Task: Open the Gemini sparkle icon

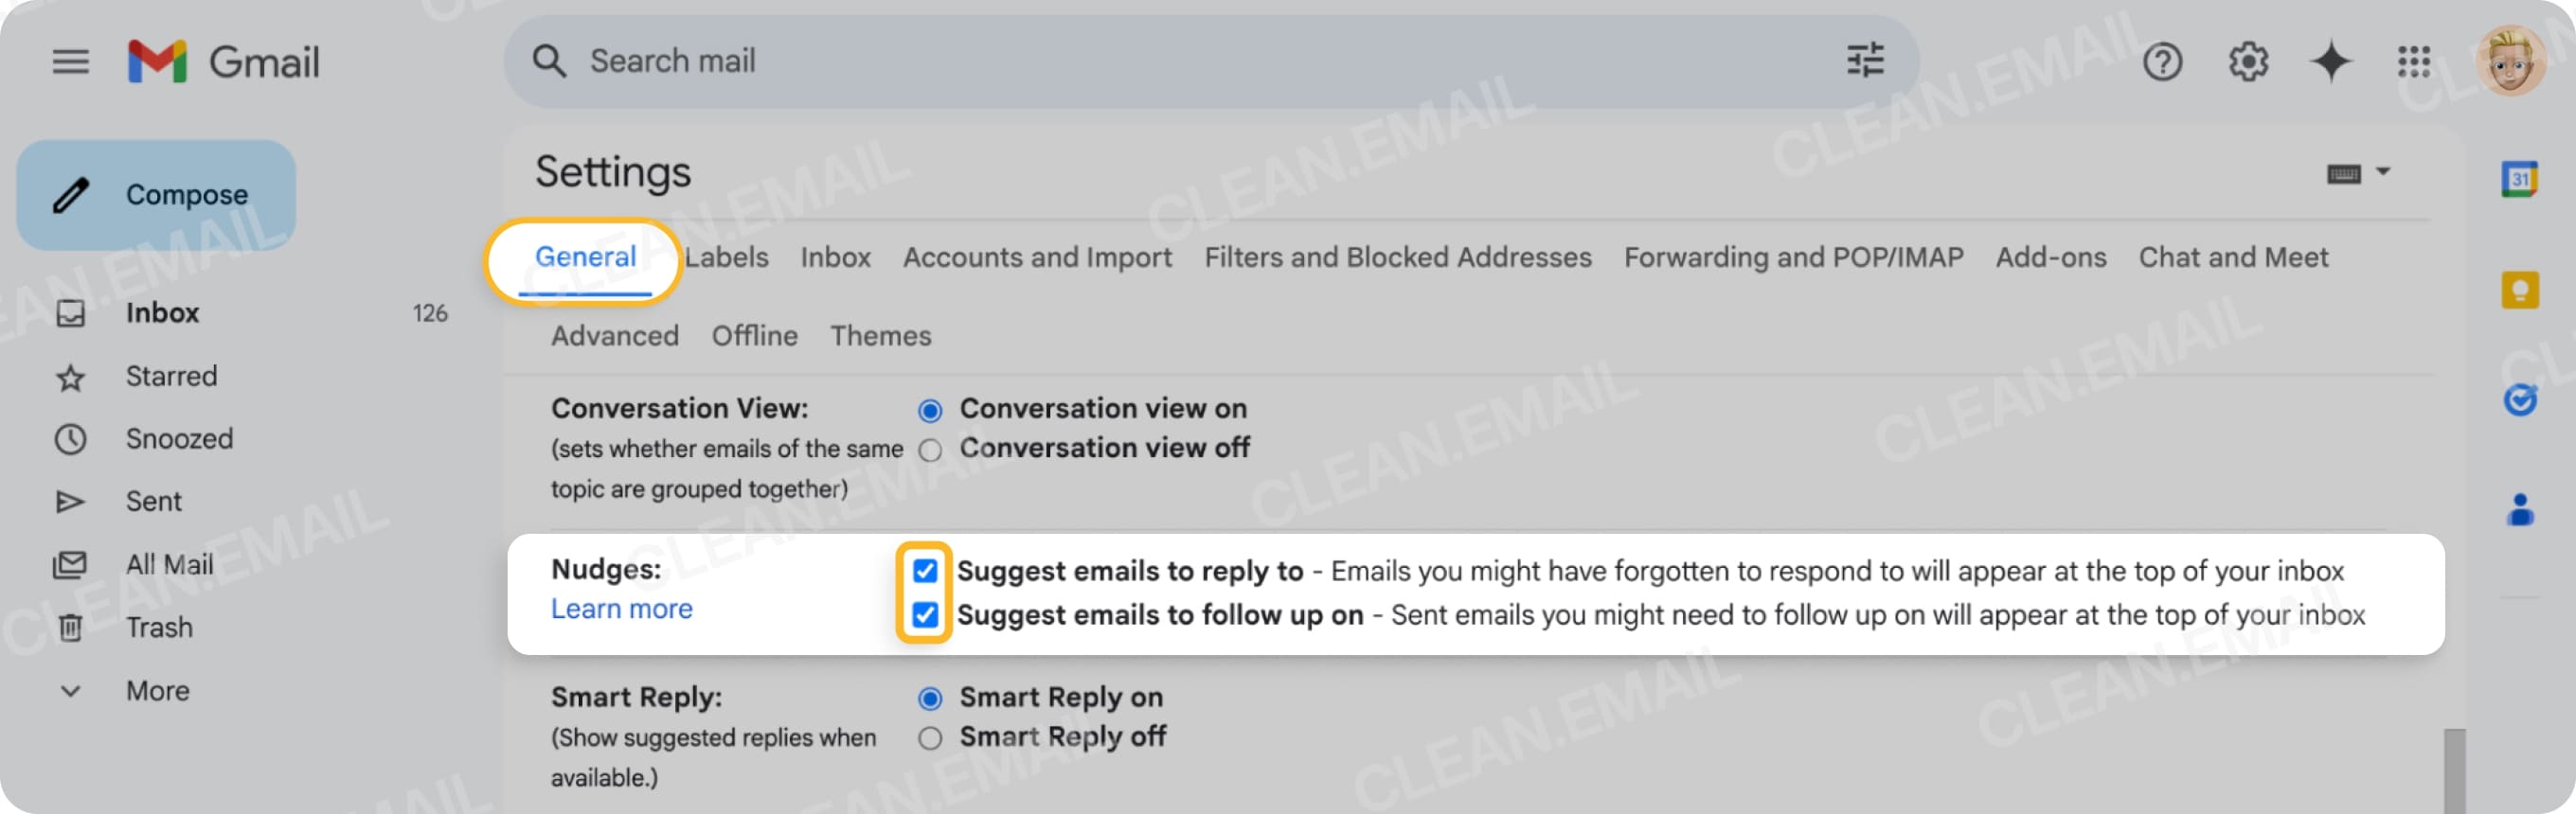Action: 2330,61
